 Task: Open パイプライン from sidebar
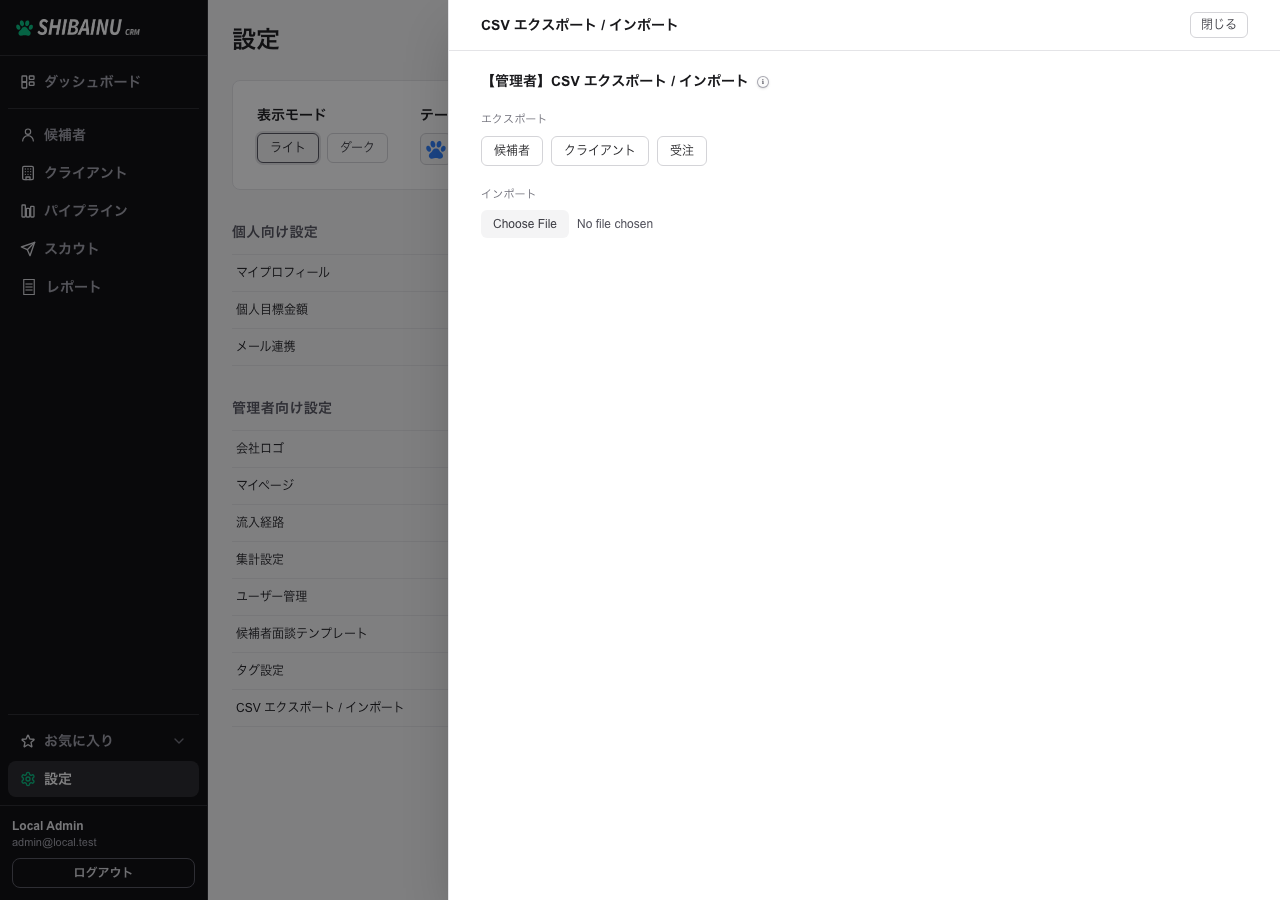104,210
